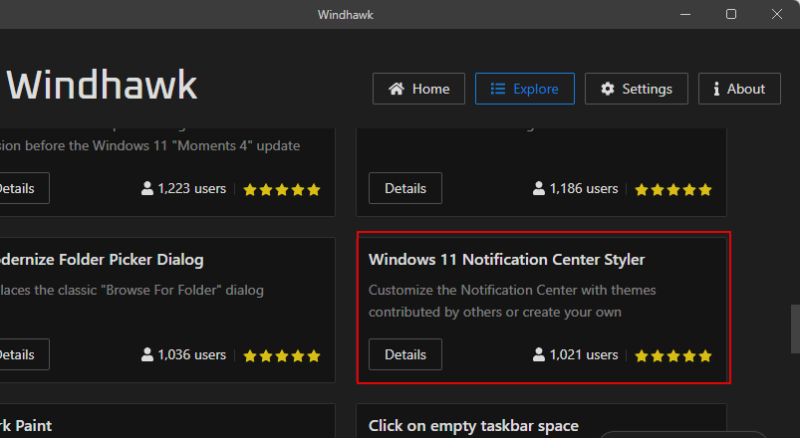
Task: Click the list icon on the Explore button
Action: pos(497,89)
